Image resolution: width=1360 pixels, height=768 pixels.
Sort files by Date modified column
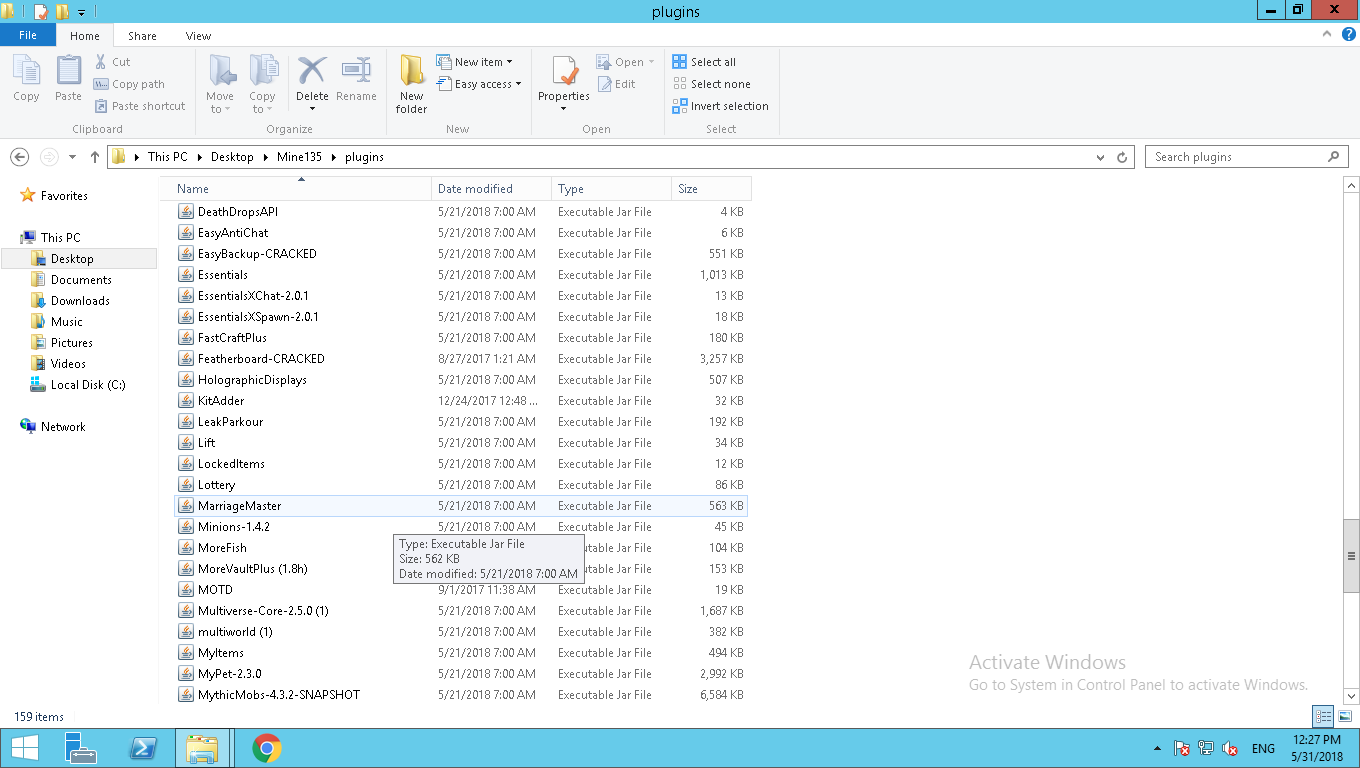475,189
